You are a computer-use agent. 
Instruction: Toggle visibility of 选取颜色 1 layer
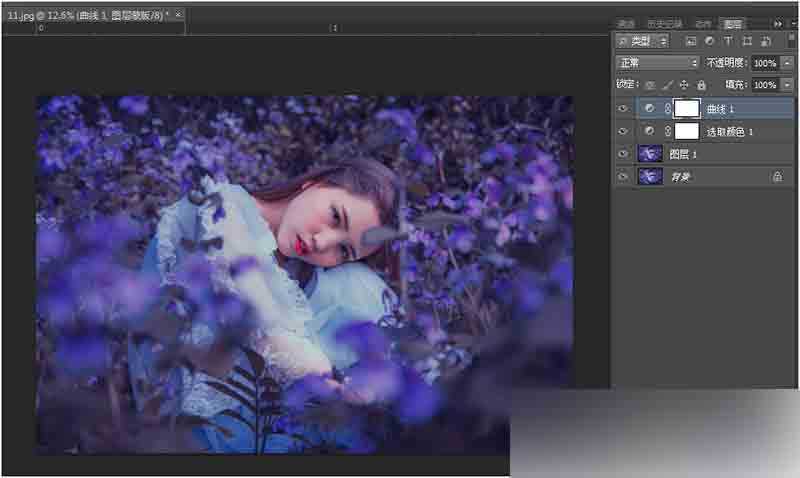tap(623, 131)
